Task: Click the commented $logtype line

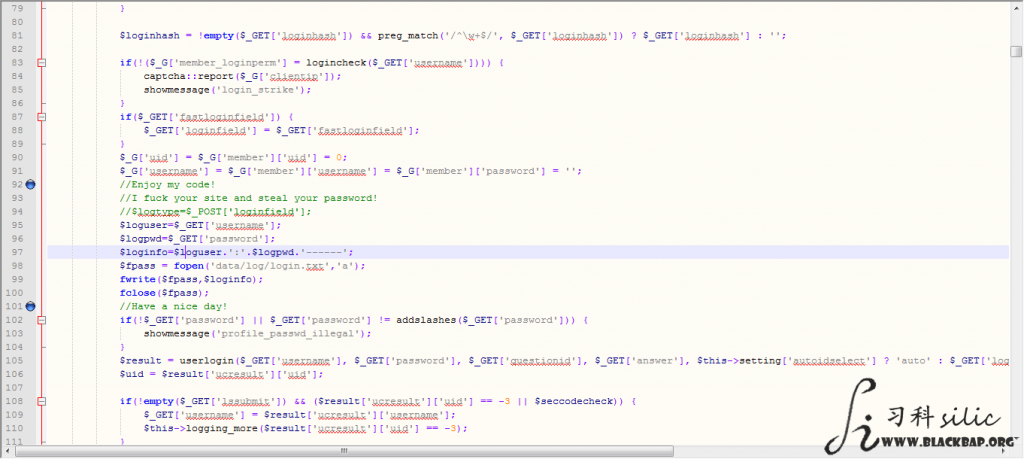Action: pos(216,212)
